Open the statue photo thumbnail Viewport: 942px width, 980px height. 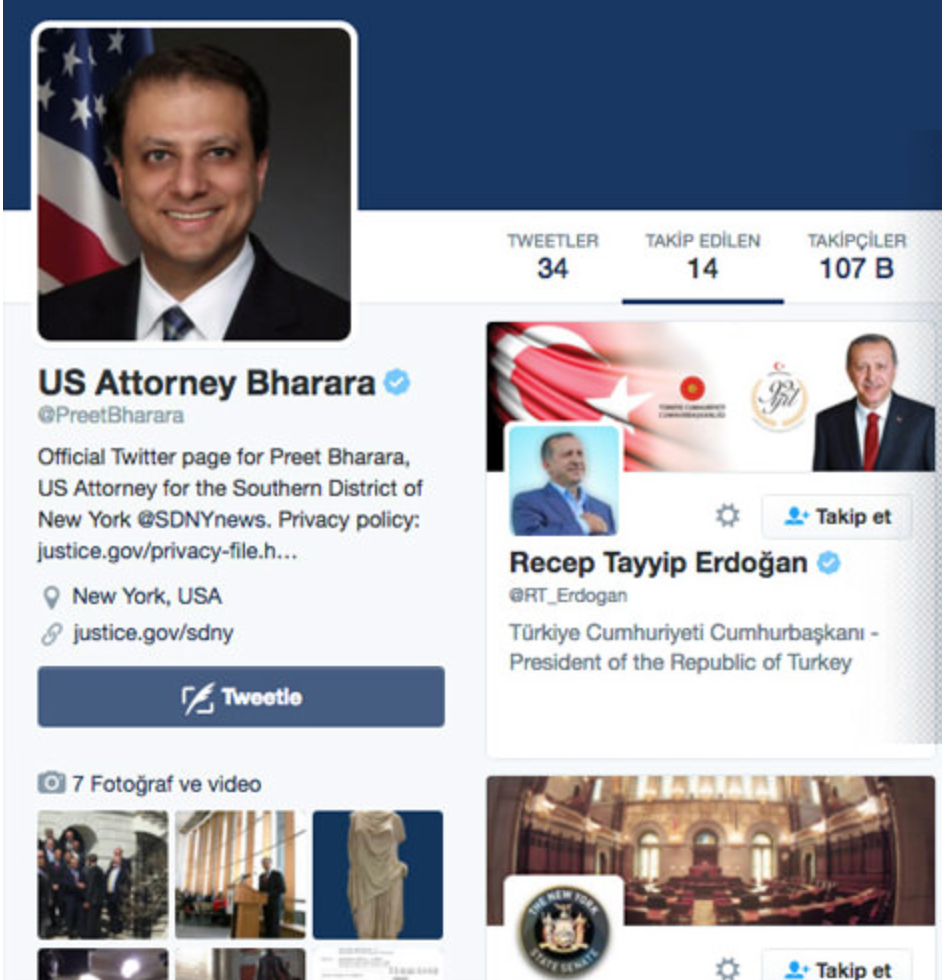coord(378,874)
